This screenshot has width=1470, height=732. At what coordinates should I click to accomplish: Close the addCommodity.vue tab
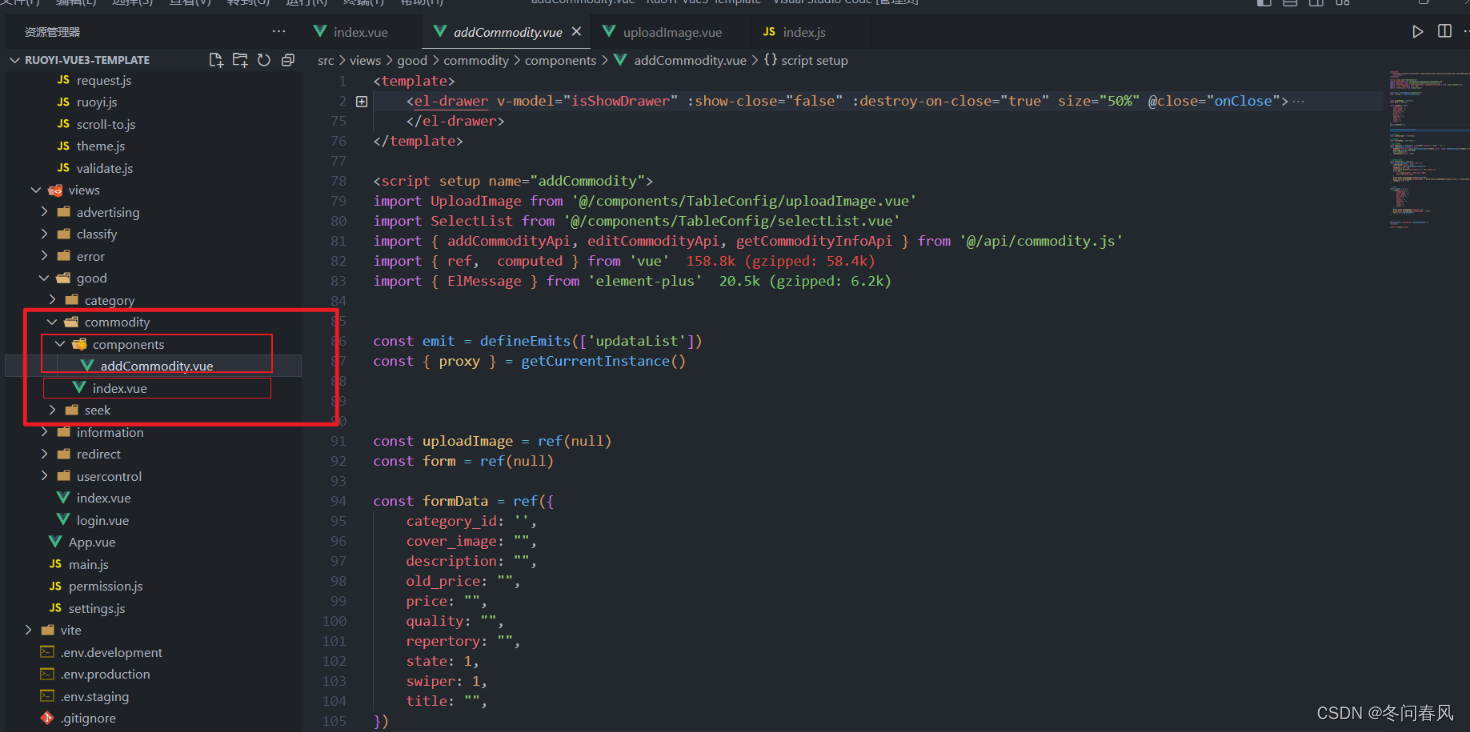coord(575,31)
